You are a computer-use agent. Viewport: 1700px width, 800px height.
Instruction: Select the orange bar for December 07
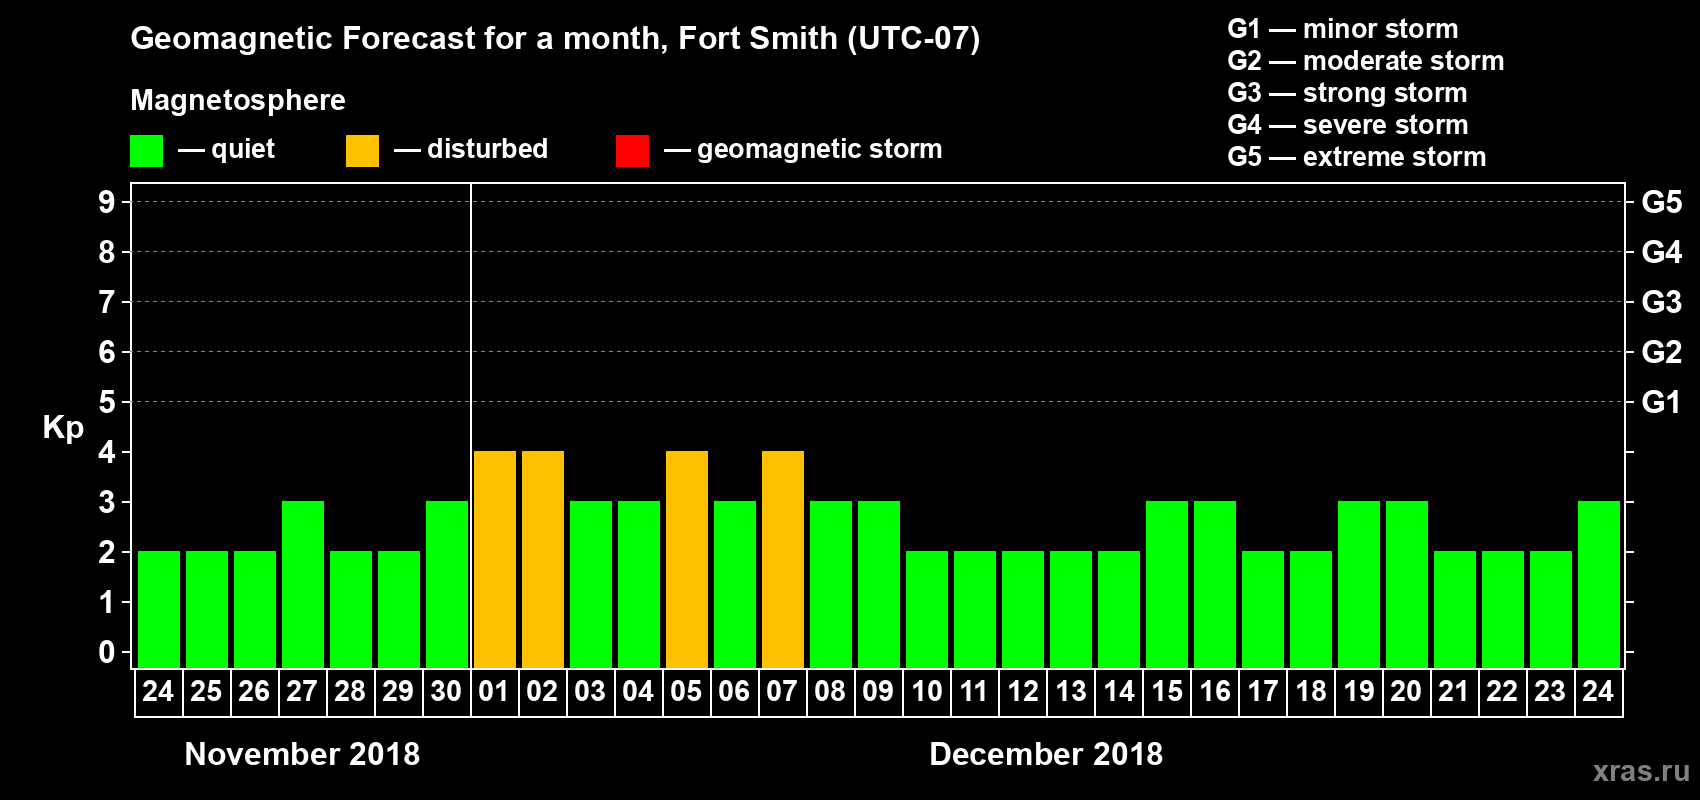tap(783, 560)
